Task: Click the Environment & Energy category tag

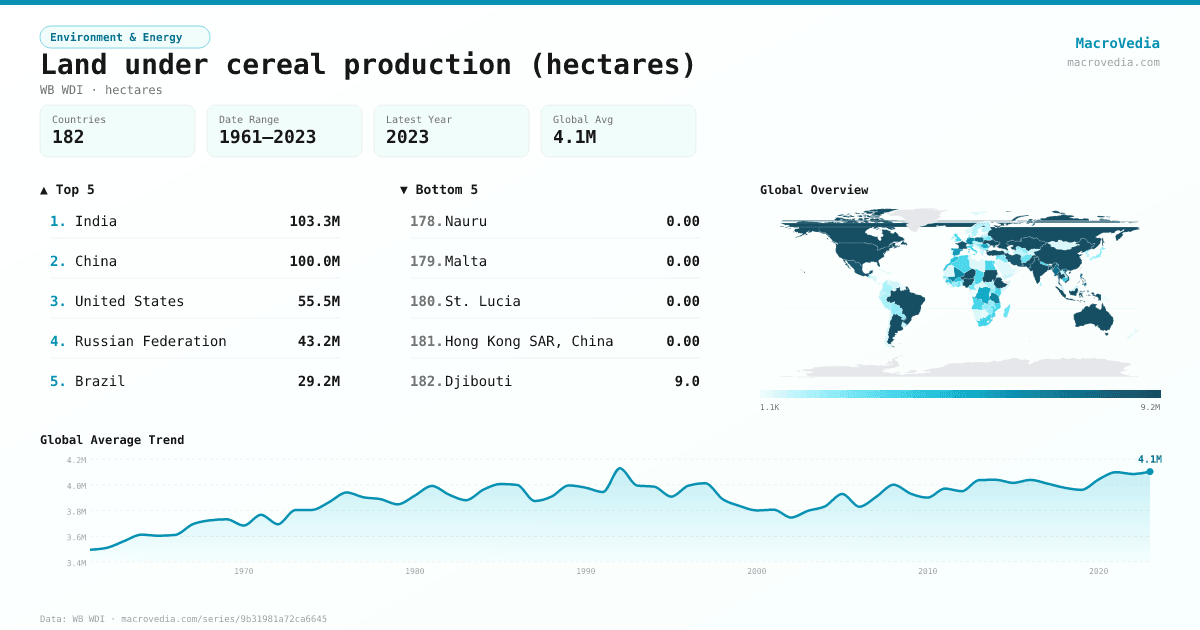Action: [124, 37]
